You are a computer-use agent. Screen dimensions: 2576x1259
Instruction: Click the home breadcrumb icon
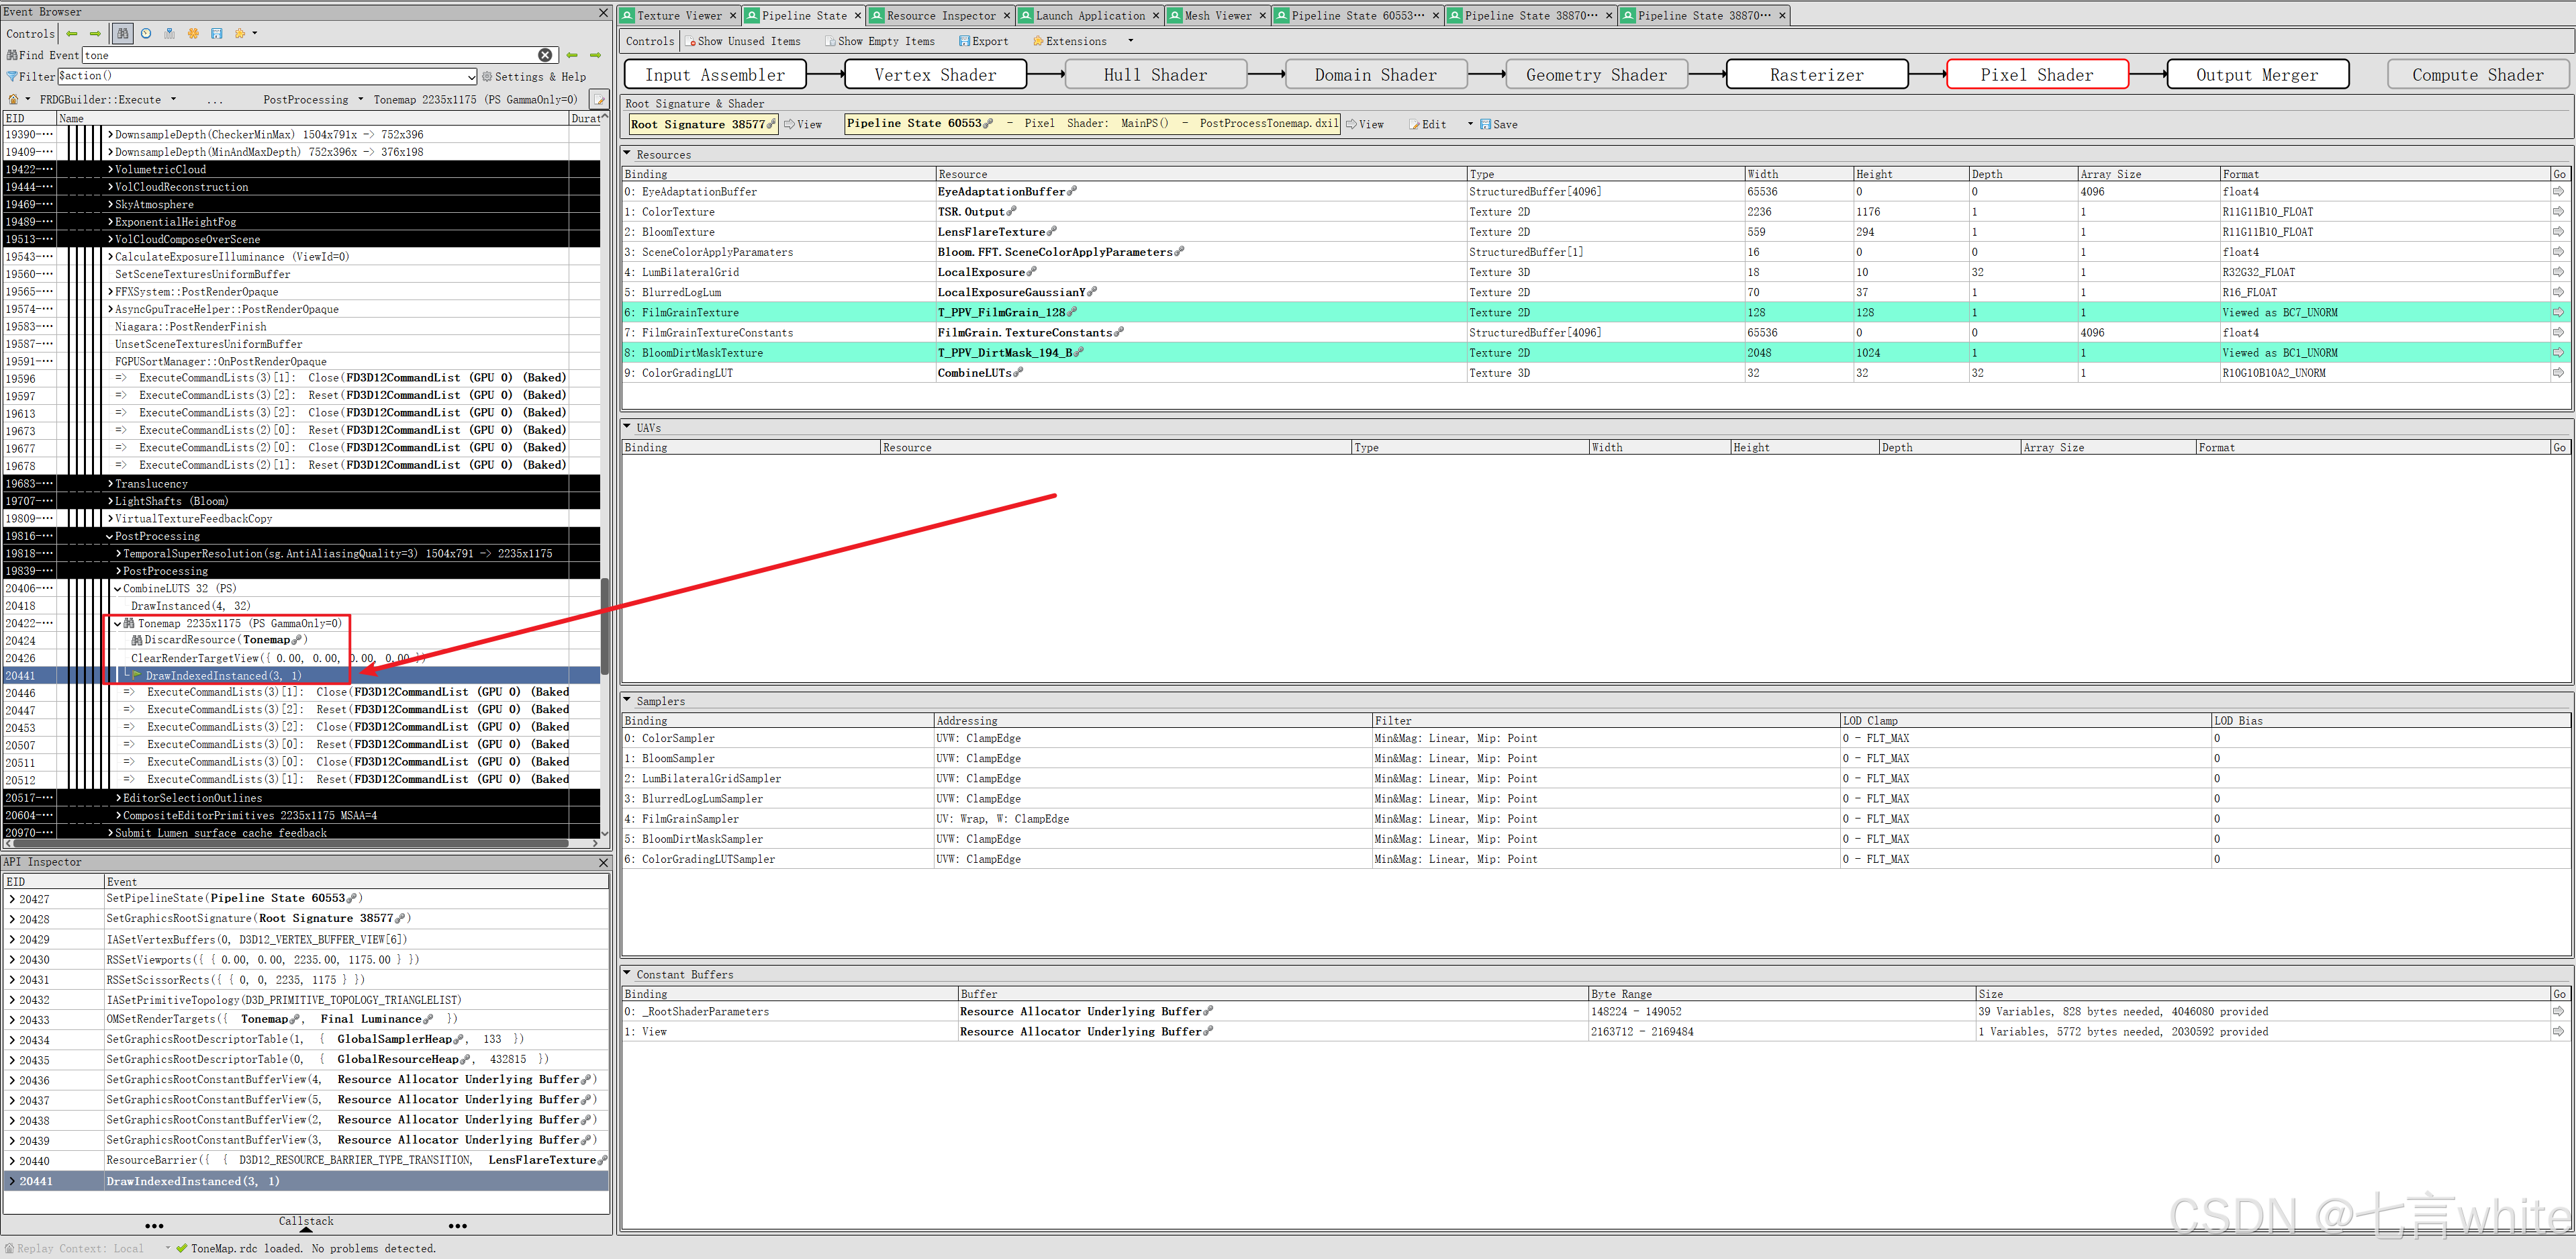click(x=13, y=100)
